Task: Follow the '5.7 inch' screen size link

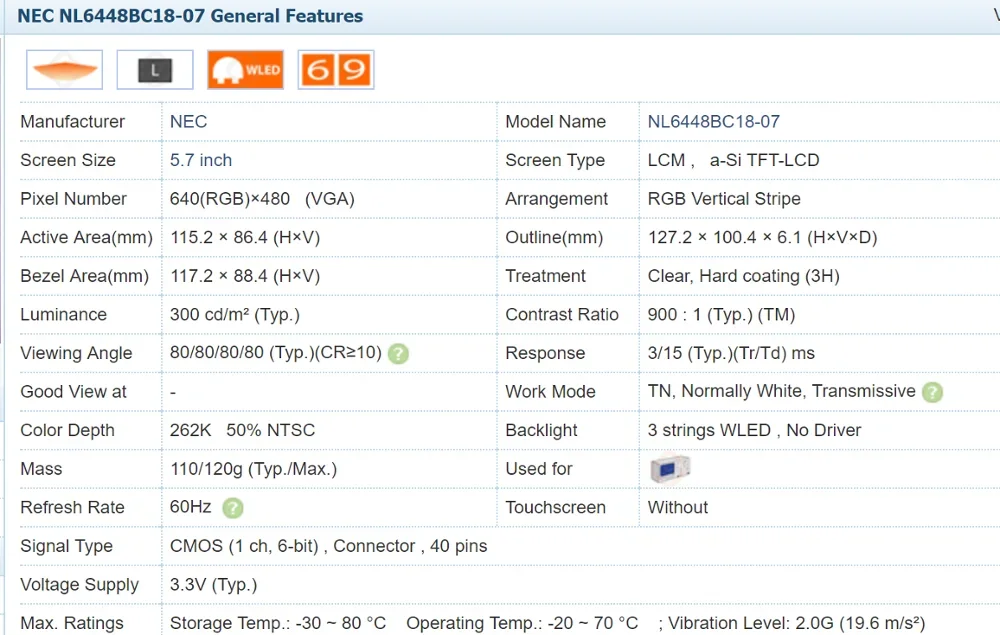Action: tap(201, 160)
